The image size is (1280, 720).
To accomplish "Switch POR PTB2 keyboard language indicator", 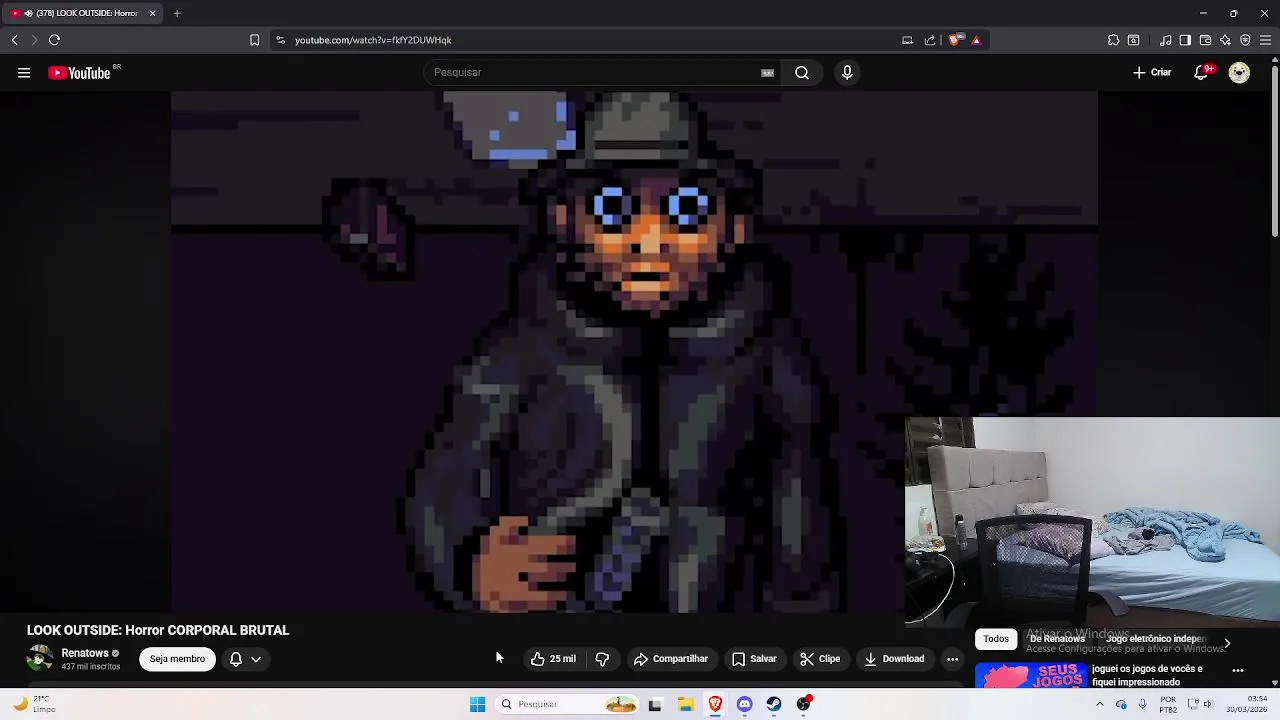I will click(x=1168, y=704).
